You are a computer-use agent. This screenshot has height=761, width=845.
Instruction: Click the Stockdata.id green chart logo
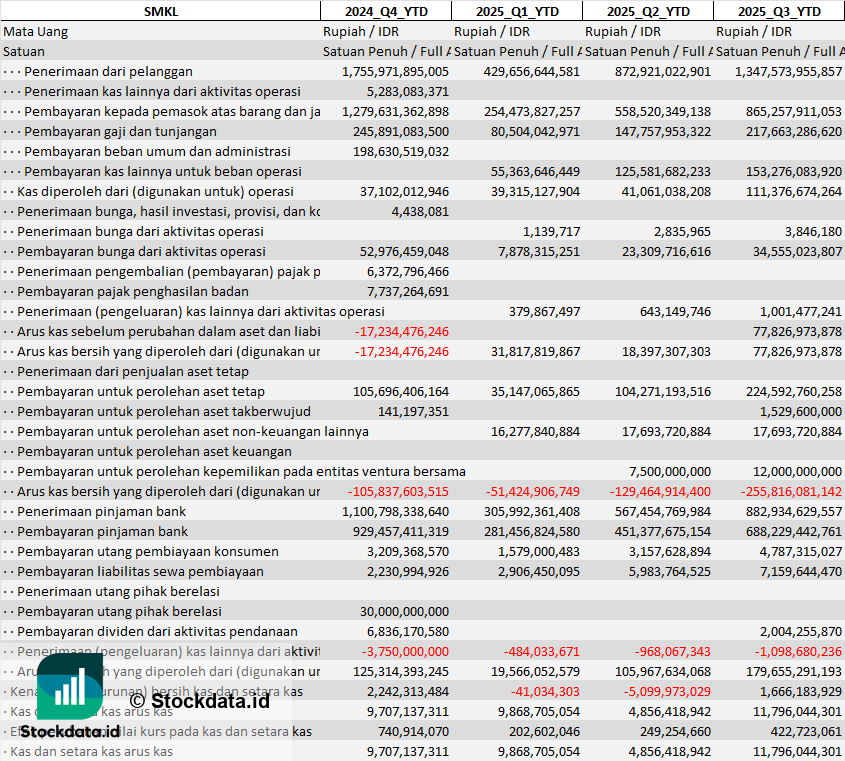70,688
